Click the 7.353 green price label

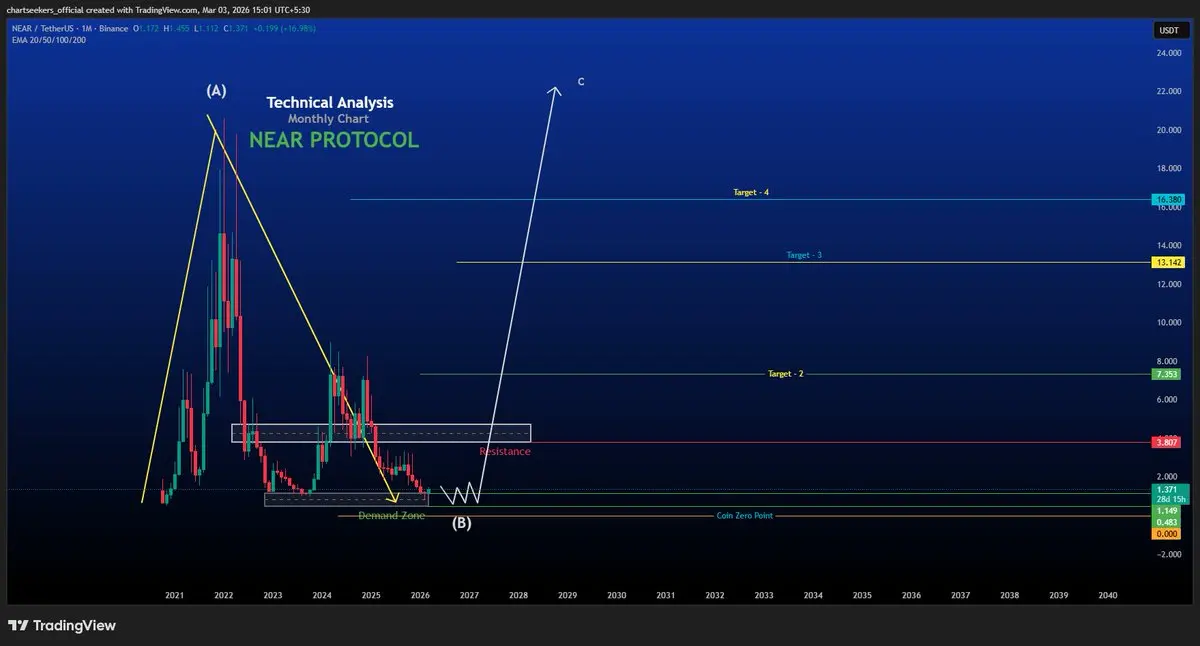coord(1167,374)
